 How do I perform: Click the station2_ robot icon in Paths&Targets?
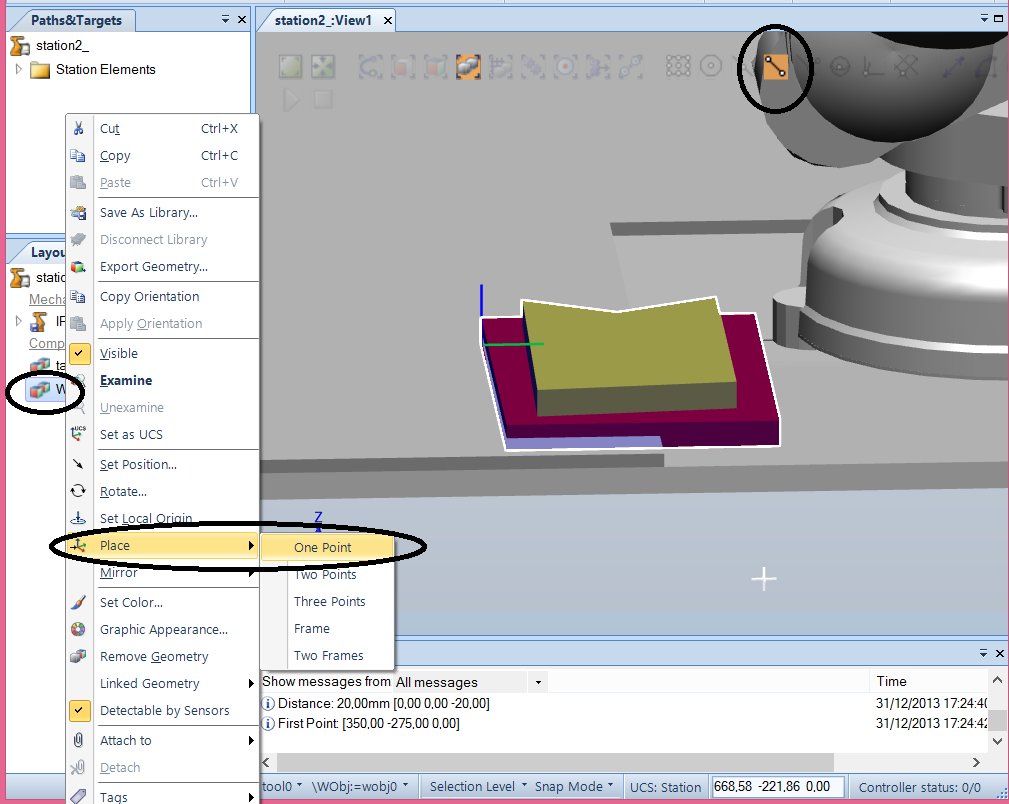[19, 45]
